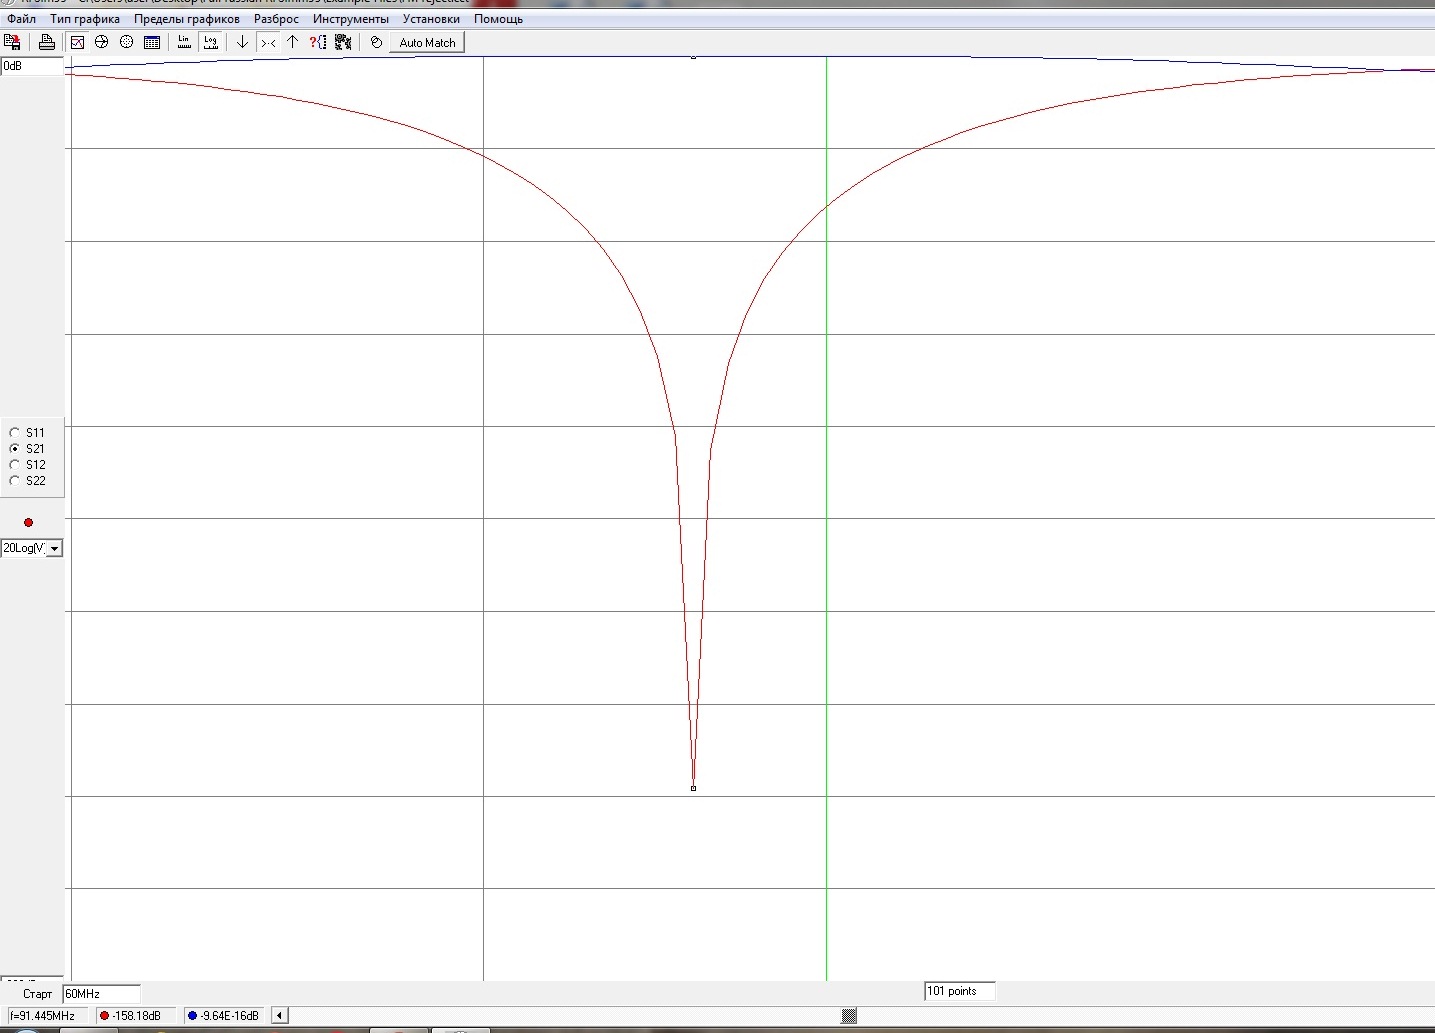Click the Auto Match button

tap(427, 42)
